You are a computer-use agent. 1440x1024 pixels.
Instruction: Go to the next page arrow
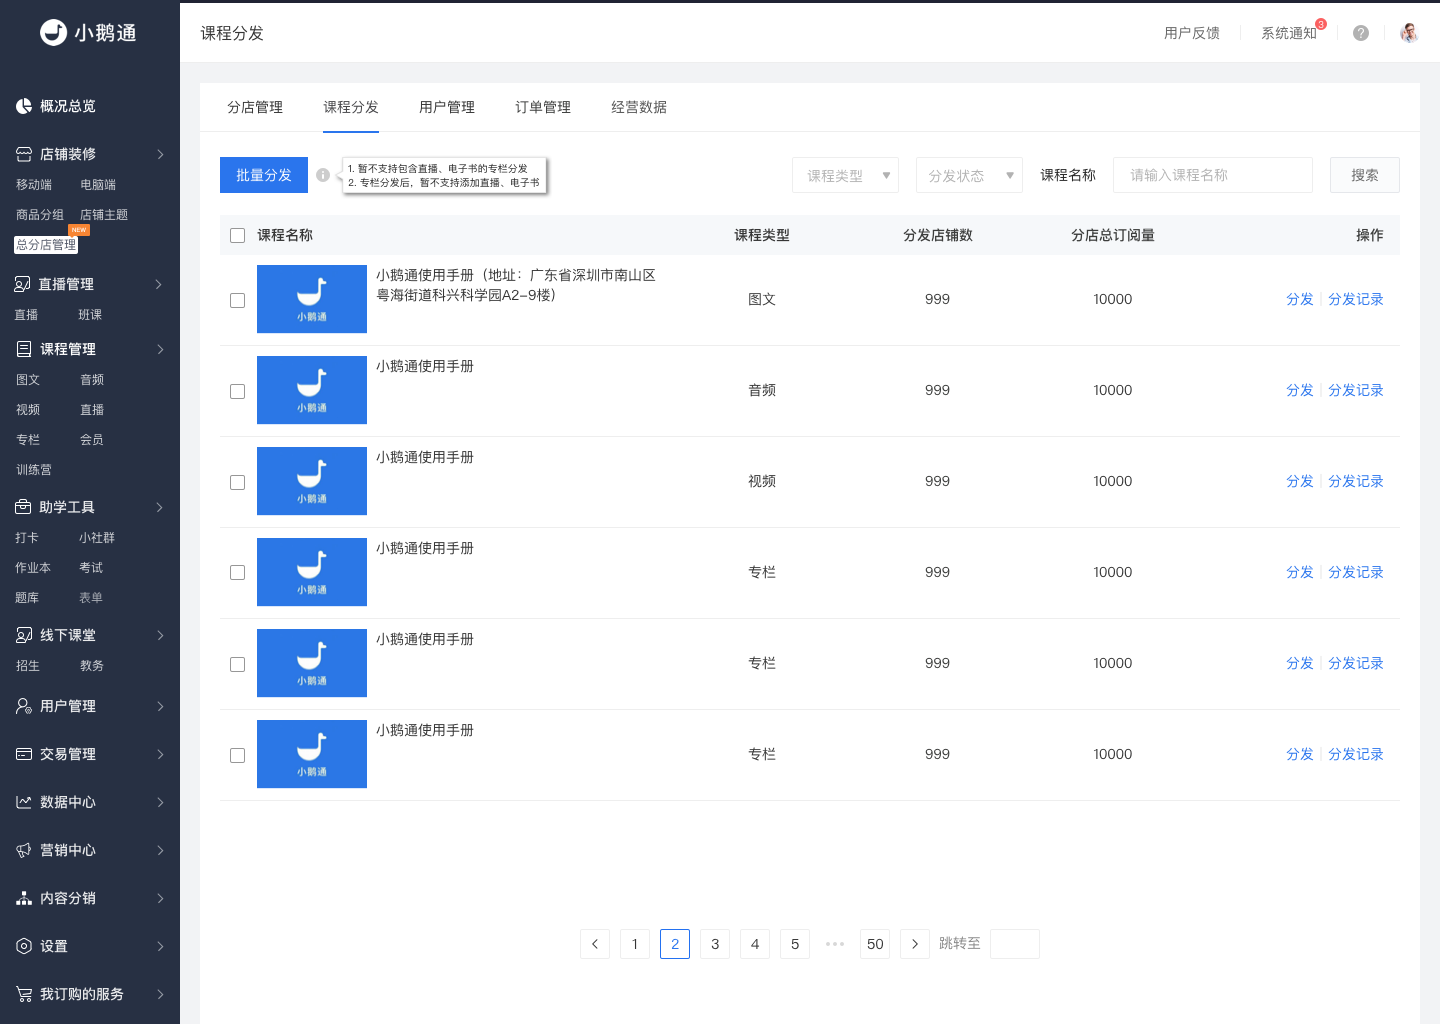pos(915,944)
